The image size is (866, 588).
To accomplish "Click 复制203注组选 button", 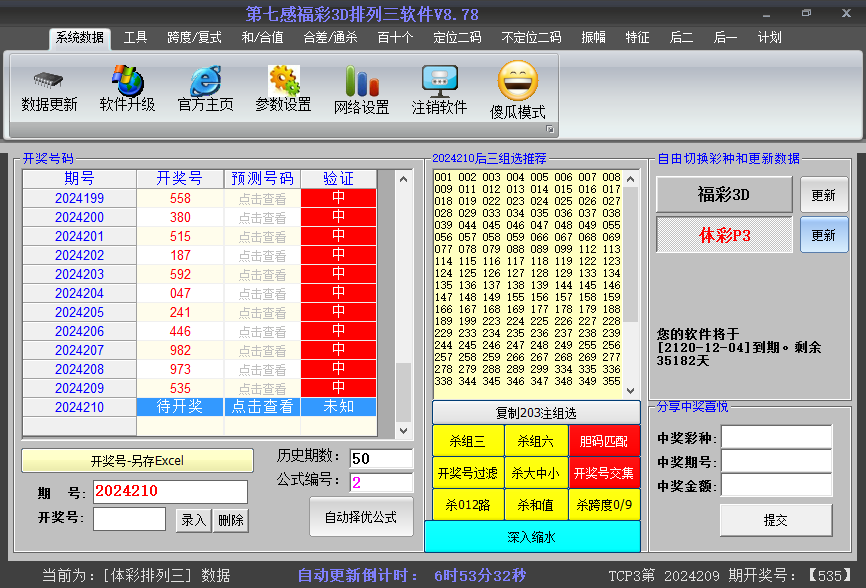I will pyautogui.click(x=536, y=412).
